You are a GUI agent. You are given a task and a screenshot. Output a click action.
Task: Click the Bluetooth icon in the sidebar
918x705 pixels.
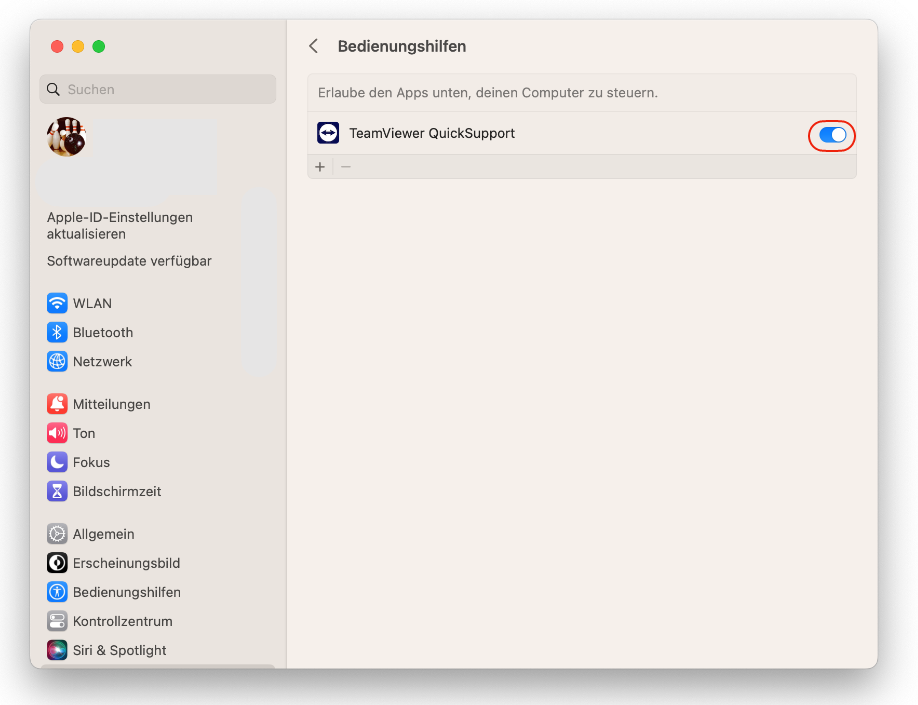[x=57, y=333]
